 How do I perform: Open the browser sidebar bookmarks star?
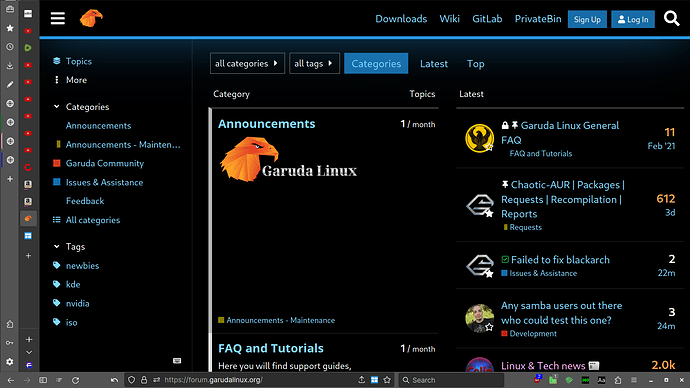(10, 28)
